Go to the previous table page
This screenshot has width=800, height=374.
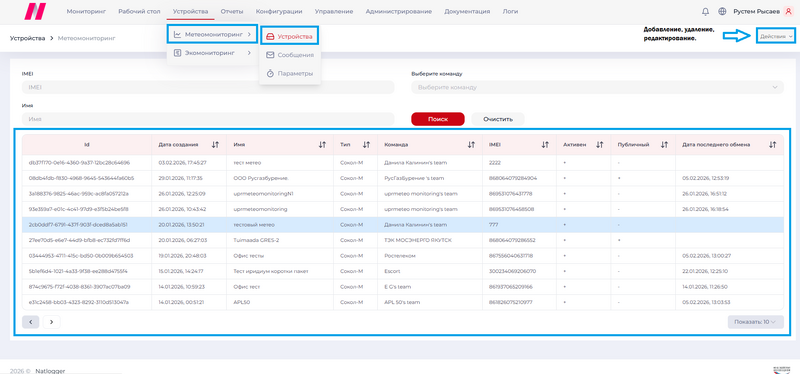coord(31,321)
